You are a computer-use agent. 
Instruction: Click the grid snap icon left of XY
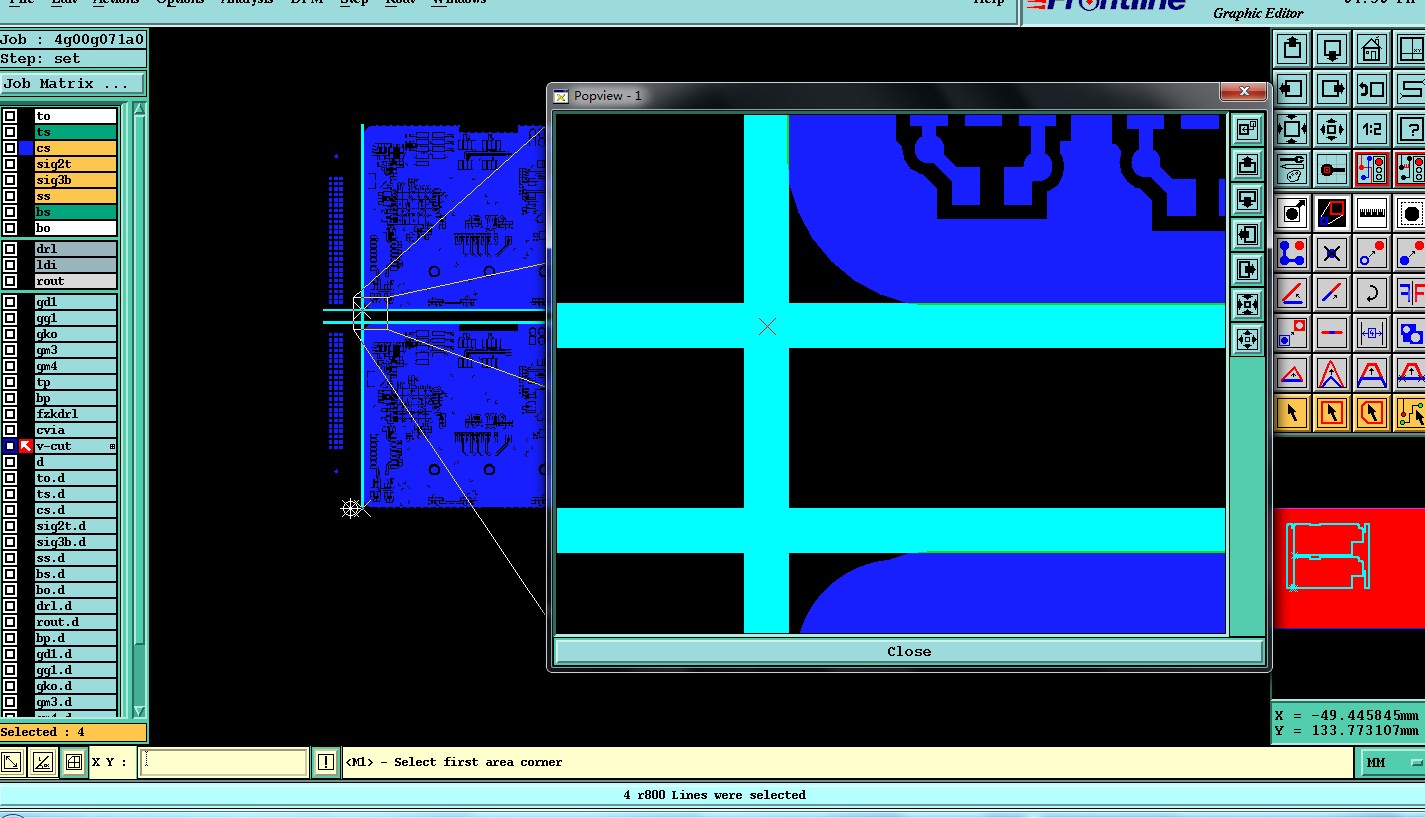click(73, 762)
